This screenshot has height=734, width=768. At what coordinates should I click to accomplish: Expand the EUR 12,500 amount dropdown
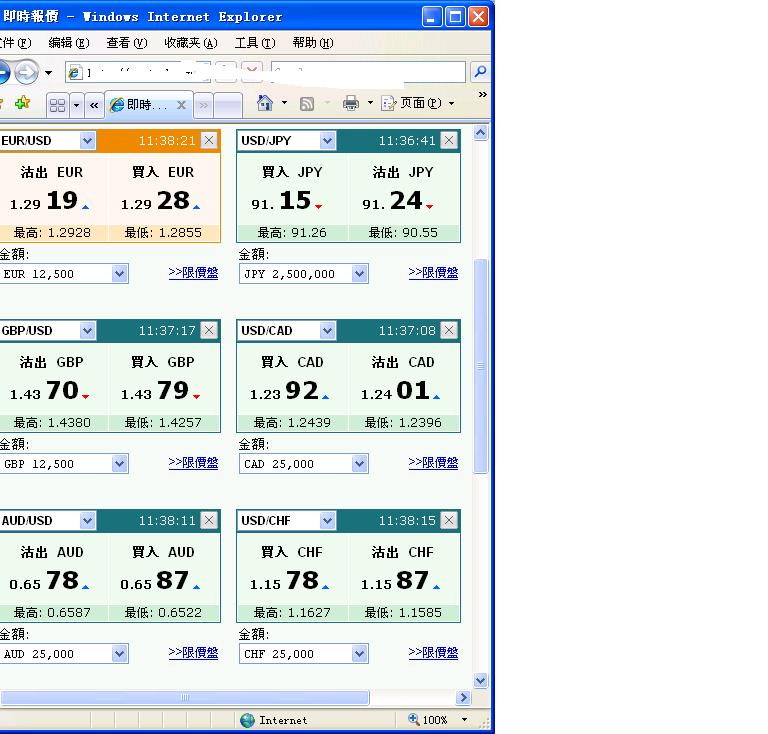[120, 274]
